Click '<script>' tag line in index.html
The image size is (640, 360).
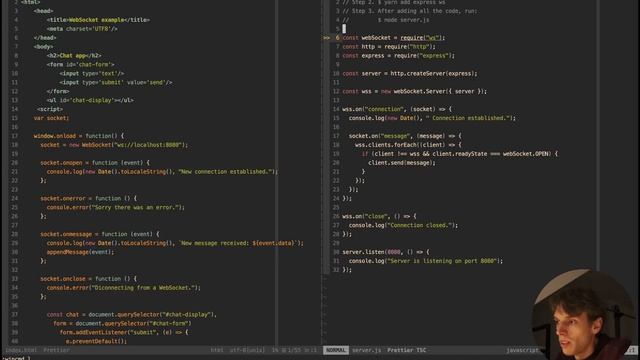tap(50, 109)
